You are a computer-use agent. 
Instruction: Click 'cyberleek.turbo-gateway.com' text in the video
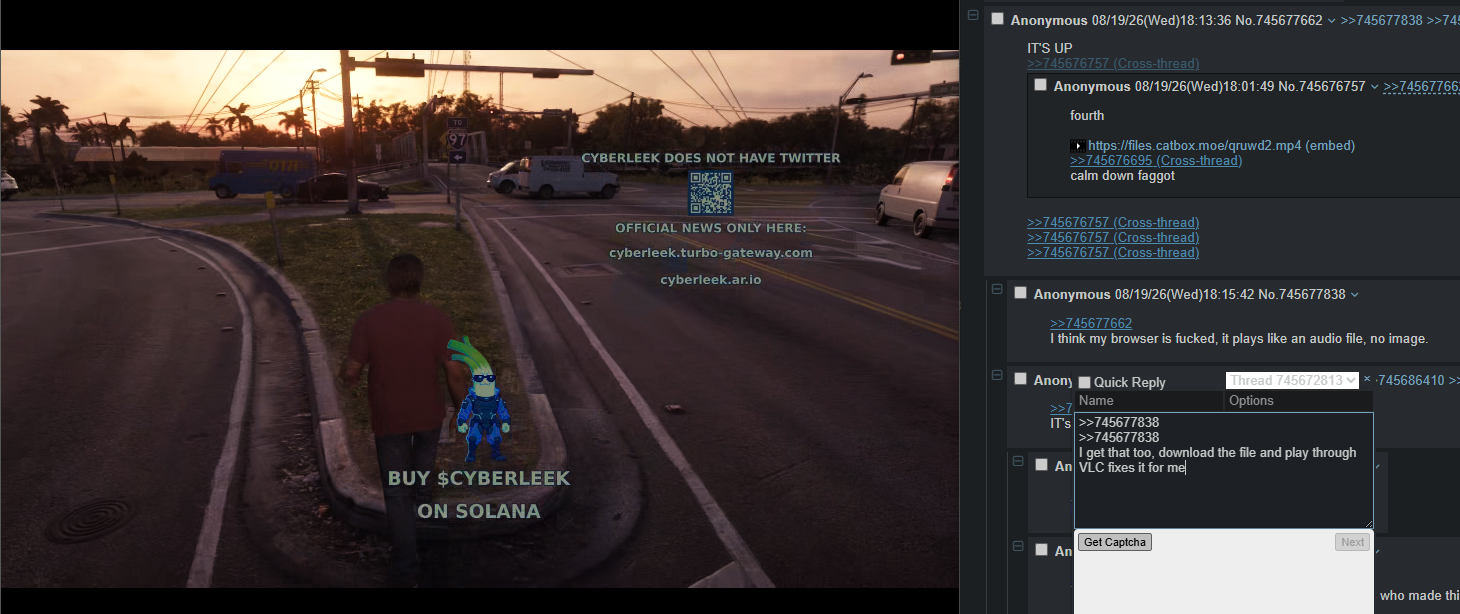[711, 253]
